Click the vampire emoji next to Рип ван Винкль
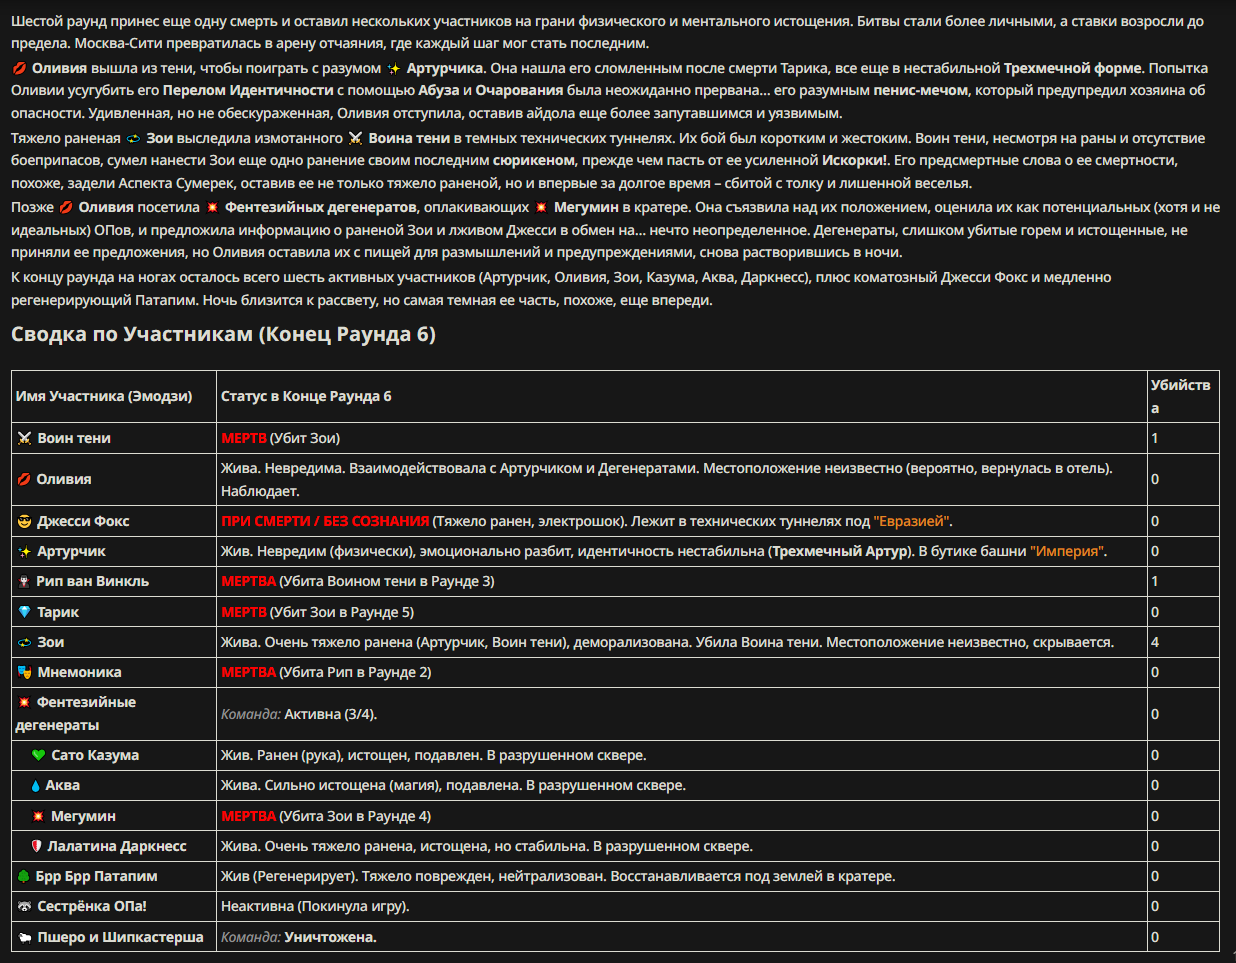 click(24, 581)
